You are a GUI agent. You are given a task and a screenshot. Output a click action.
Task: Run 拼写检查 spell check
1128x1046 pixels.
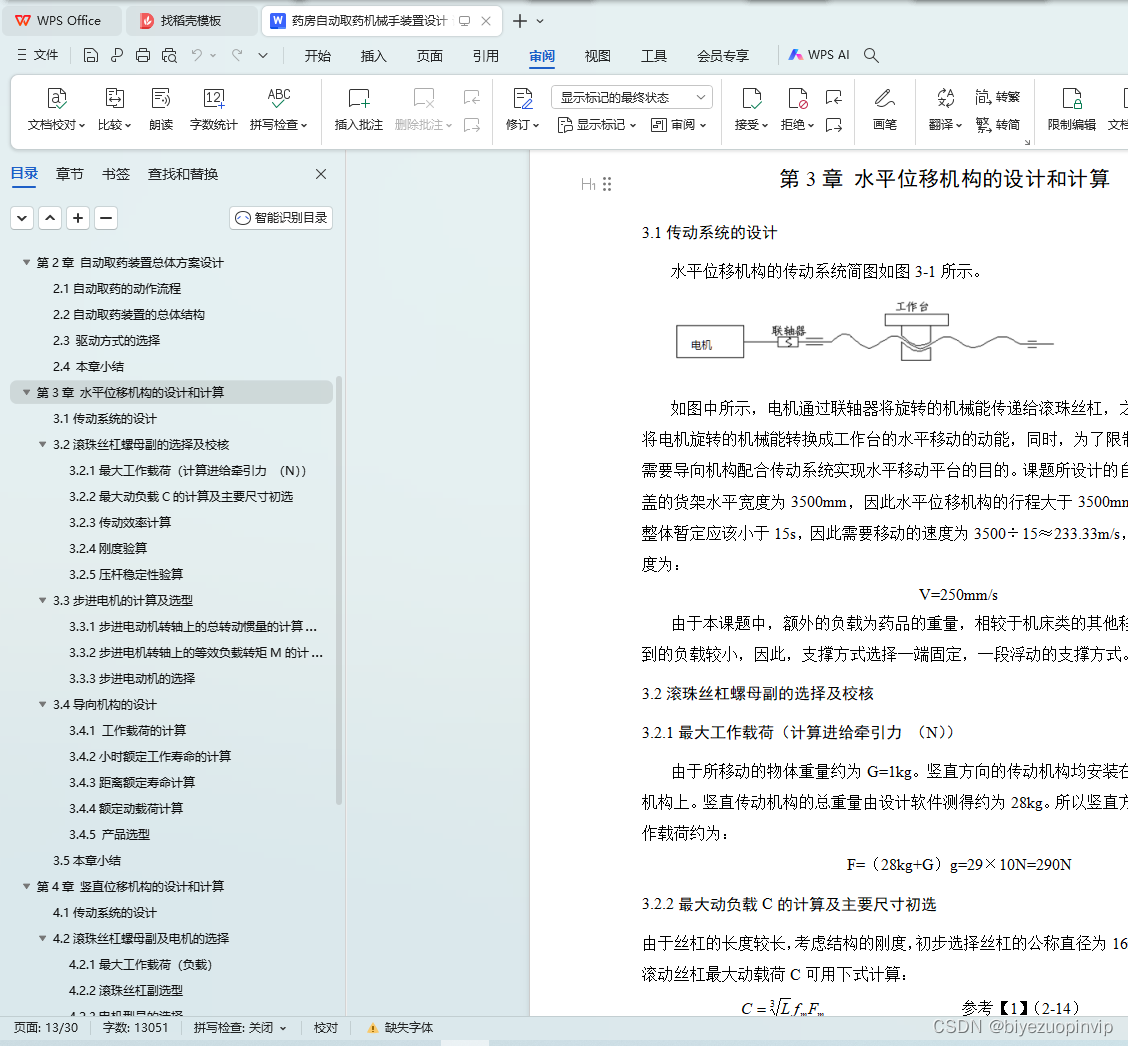278,109
